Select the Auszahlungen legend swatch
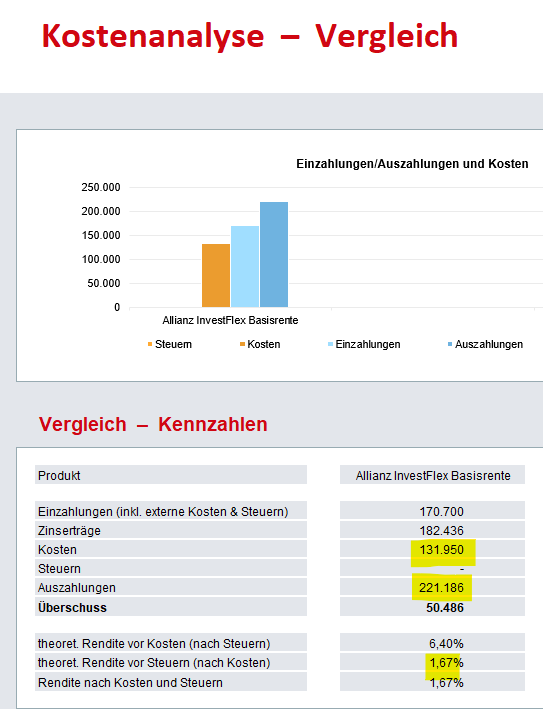Image resolution: width=543 pixels, height=709 pixels. tap(450, 345)
